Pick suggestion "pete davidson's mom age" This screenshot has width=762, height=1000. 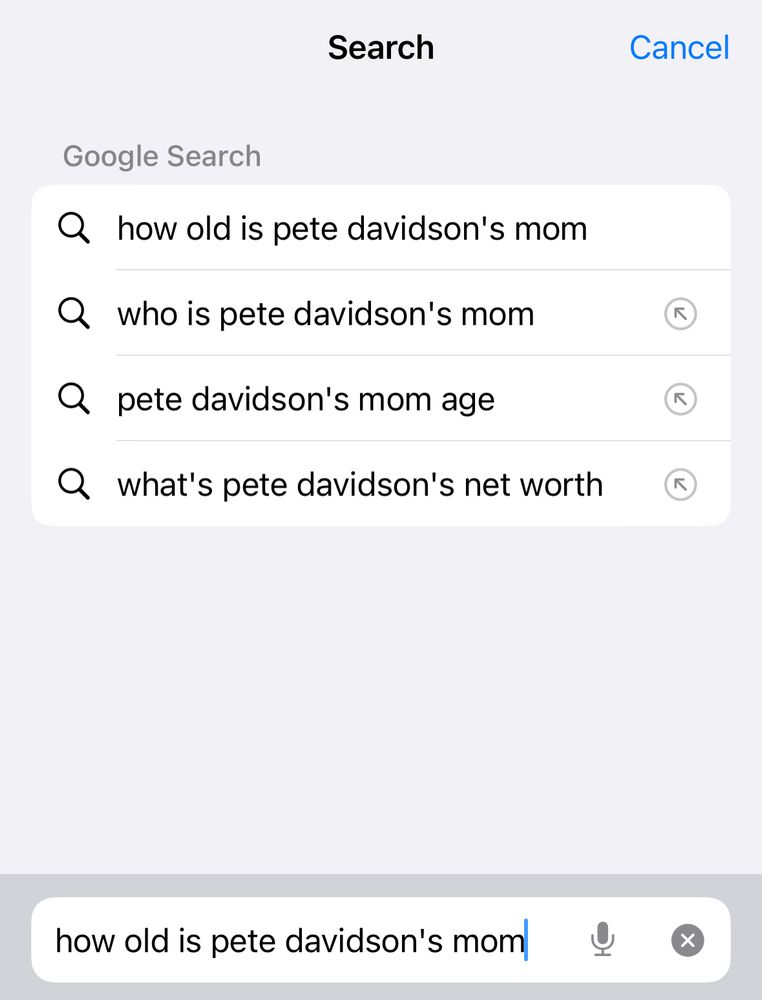coord(381,399)
